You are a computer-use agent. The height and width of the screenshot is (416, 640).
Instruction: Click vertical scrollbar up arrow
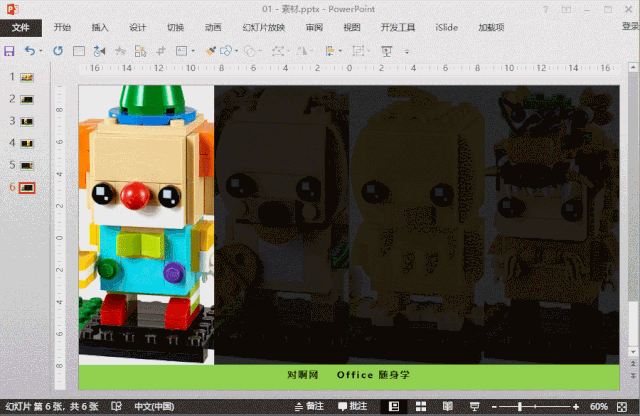pos(633,67)
